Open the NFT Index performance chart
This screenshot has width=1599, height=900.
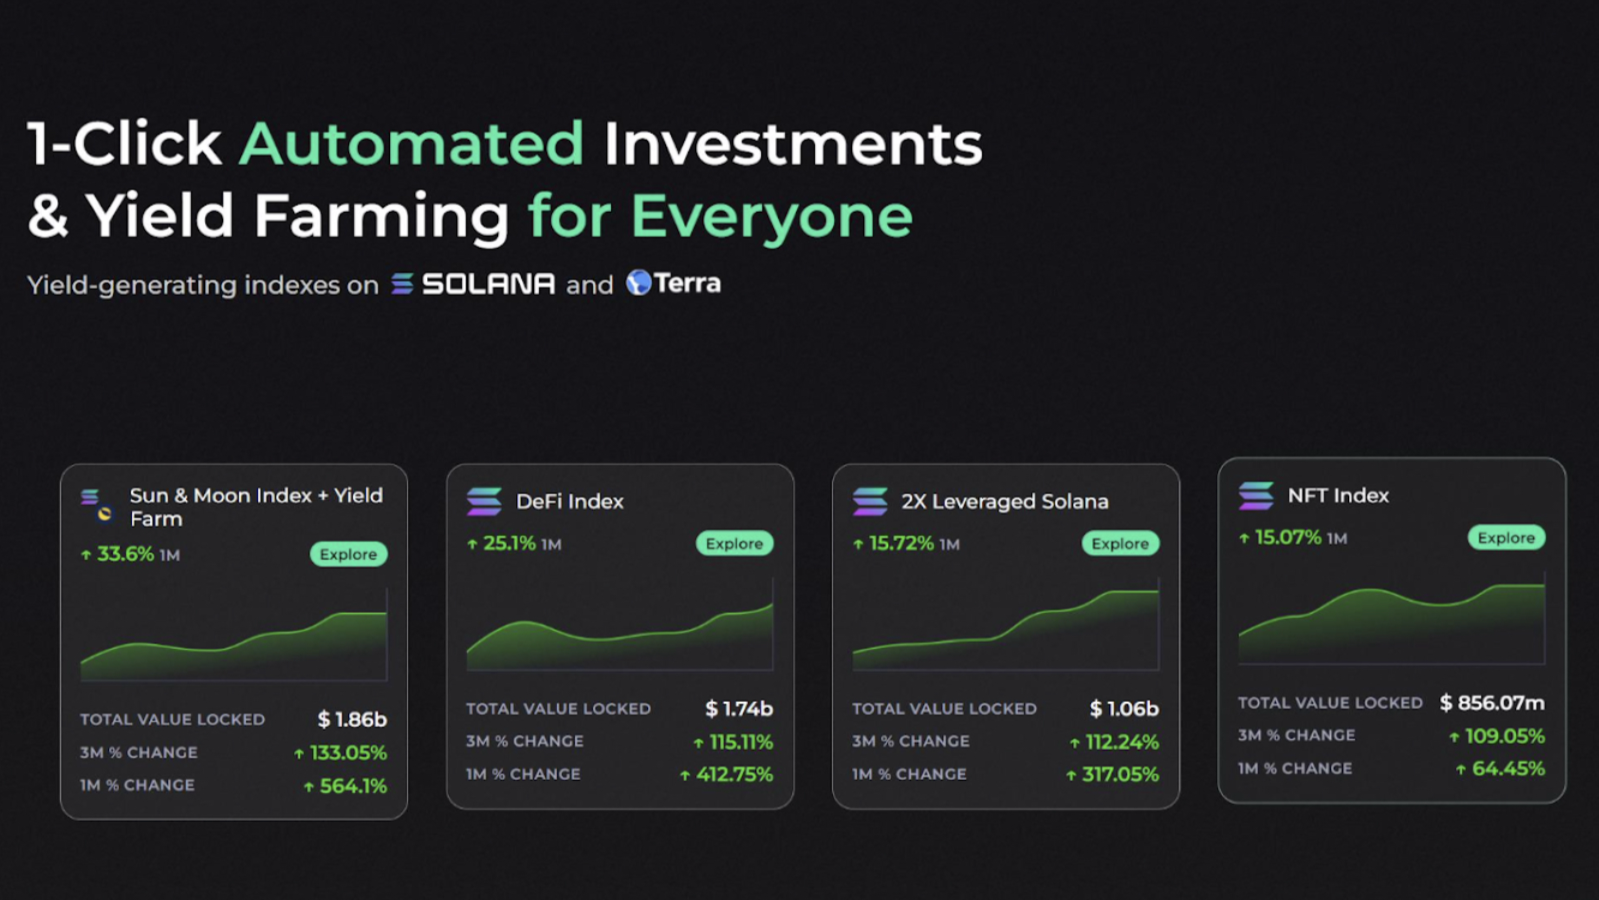(1391, 622)
